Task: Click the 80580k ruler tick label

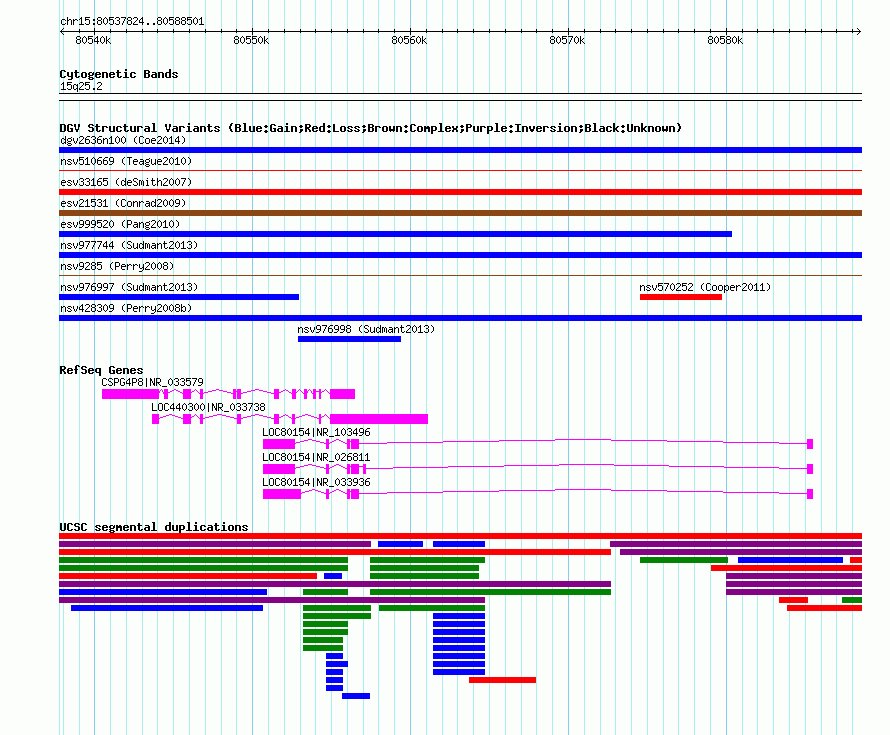Action: click(725, 40)
